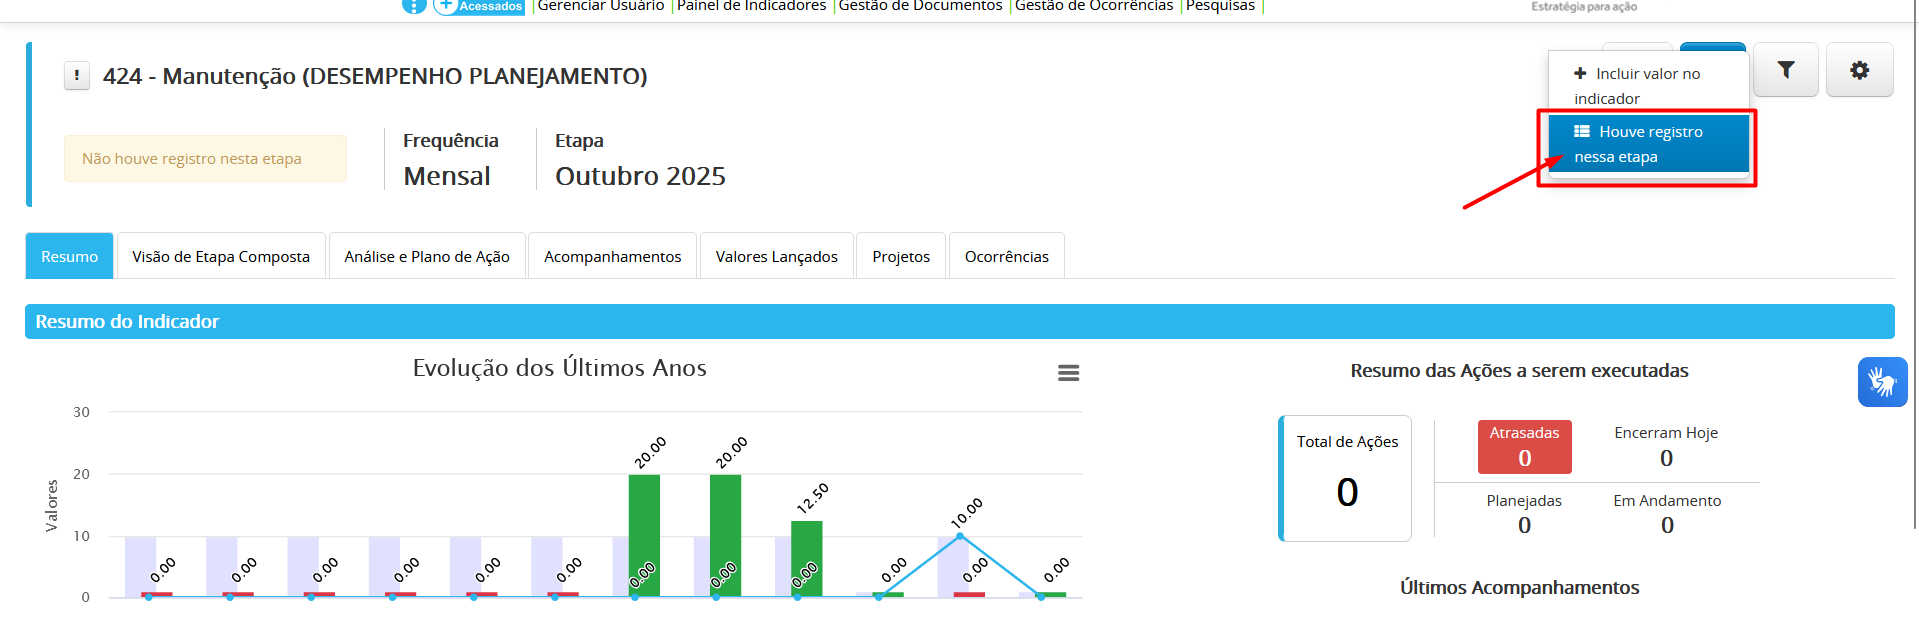1919x618 pixels.
Task: Select 'Houve registro nessa etapa' menu option
Action: (1648, 144)
